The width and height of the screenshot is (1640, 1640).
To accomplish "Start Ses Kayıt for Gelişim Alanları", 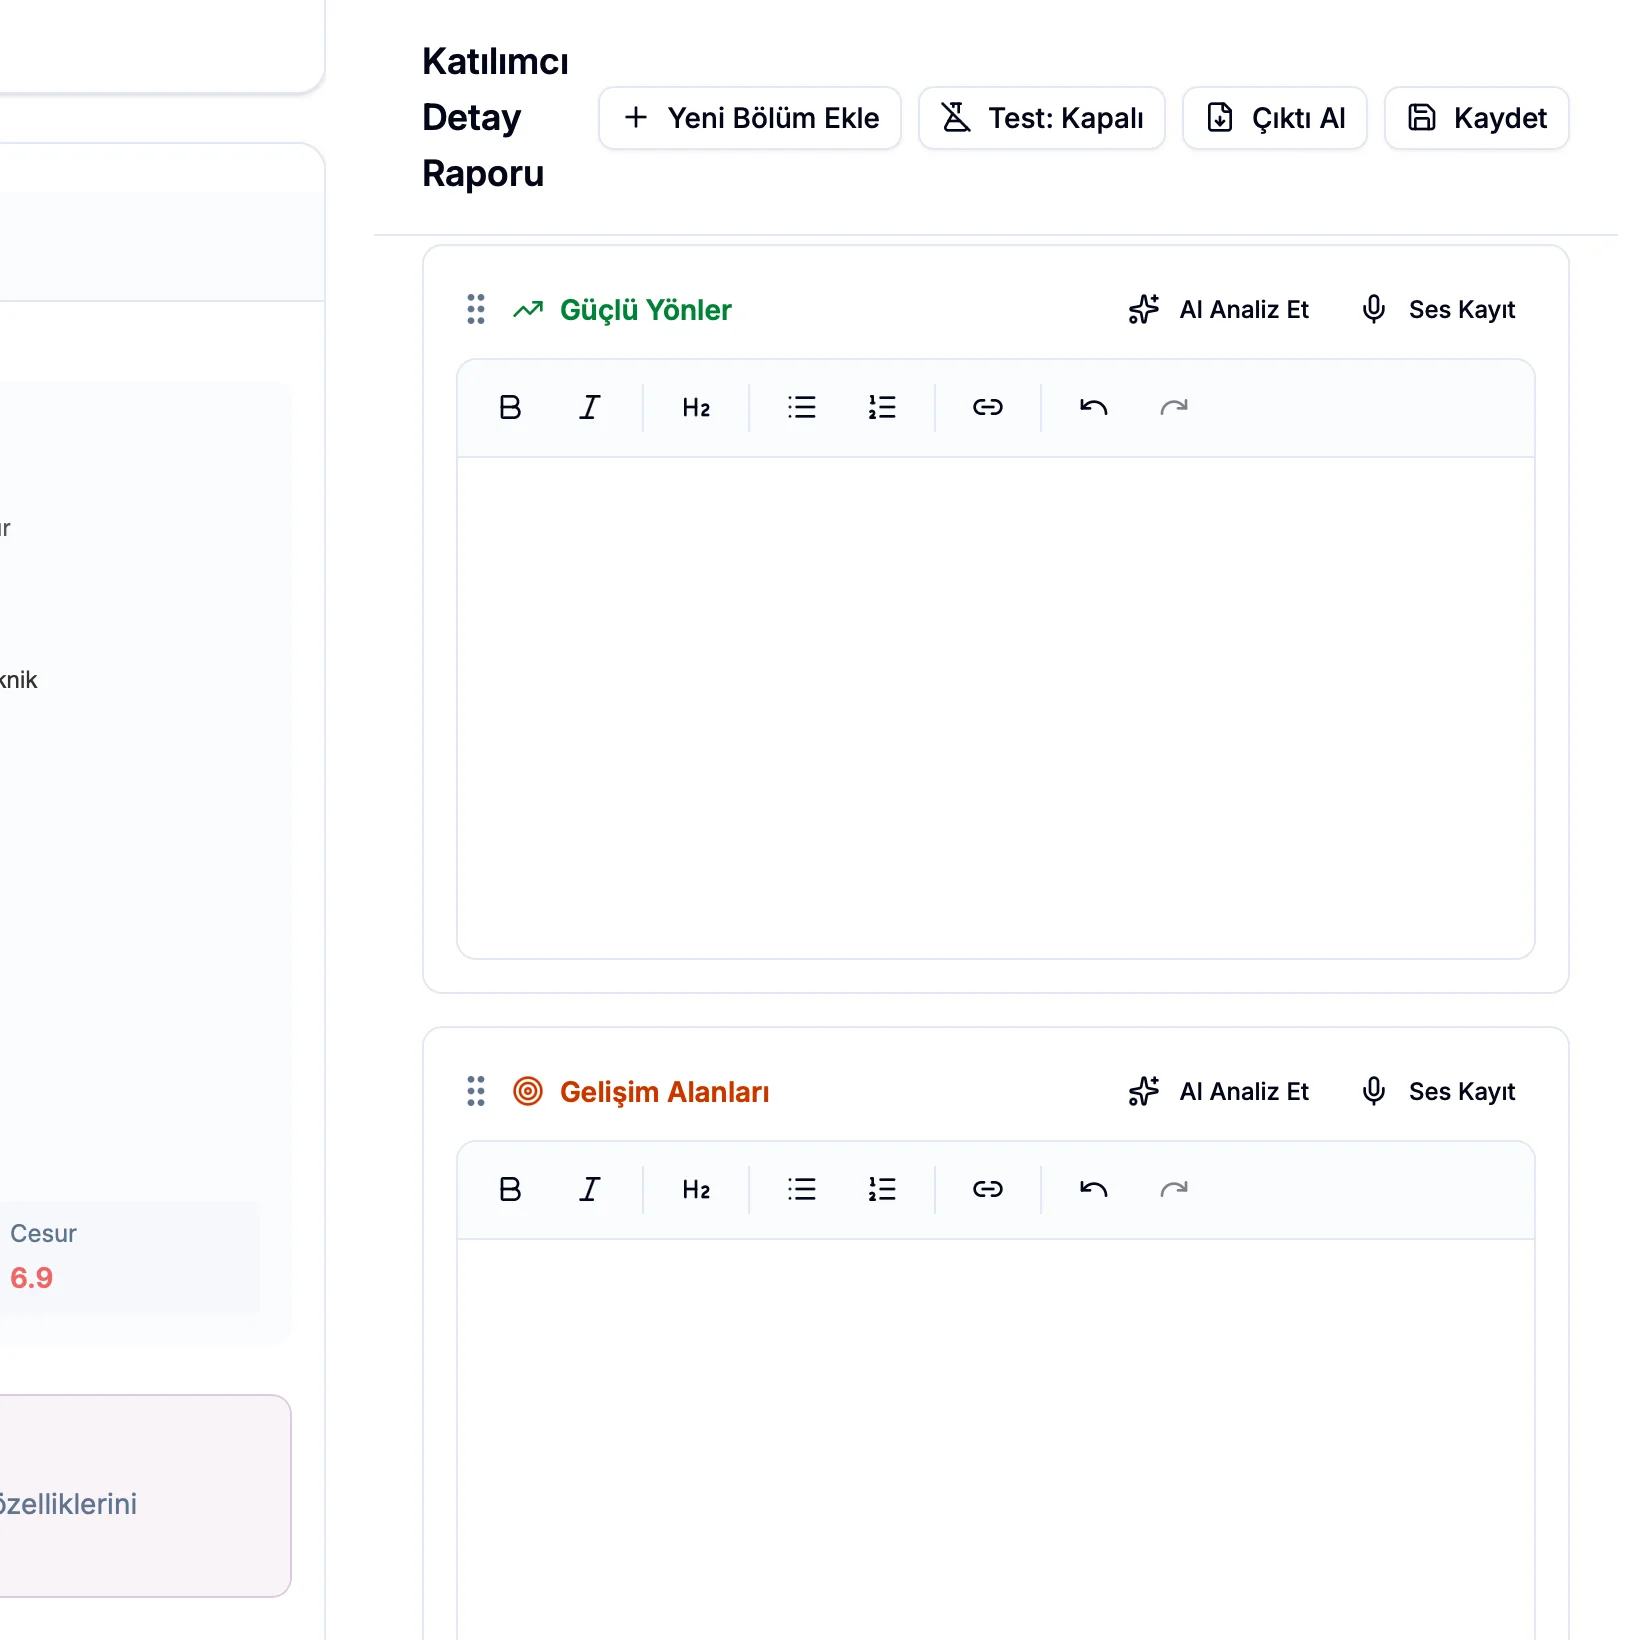I will coord(1439,1092).
